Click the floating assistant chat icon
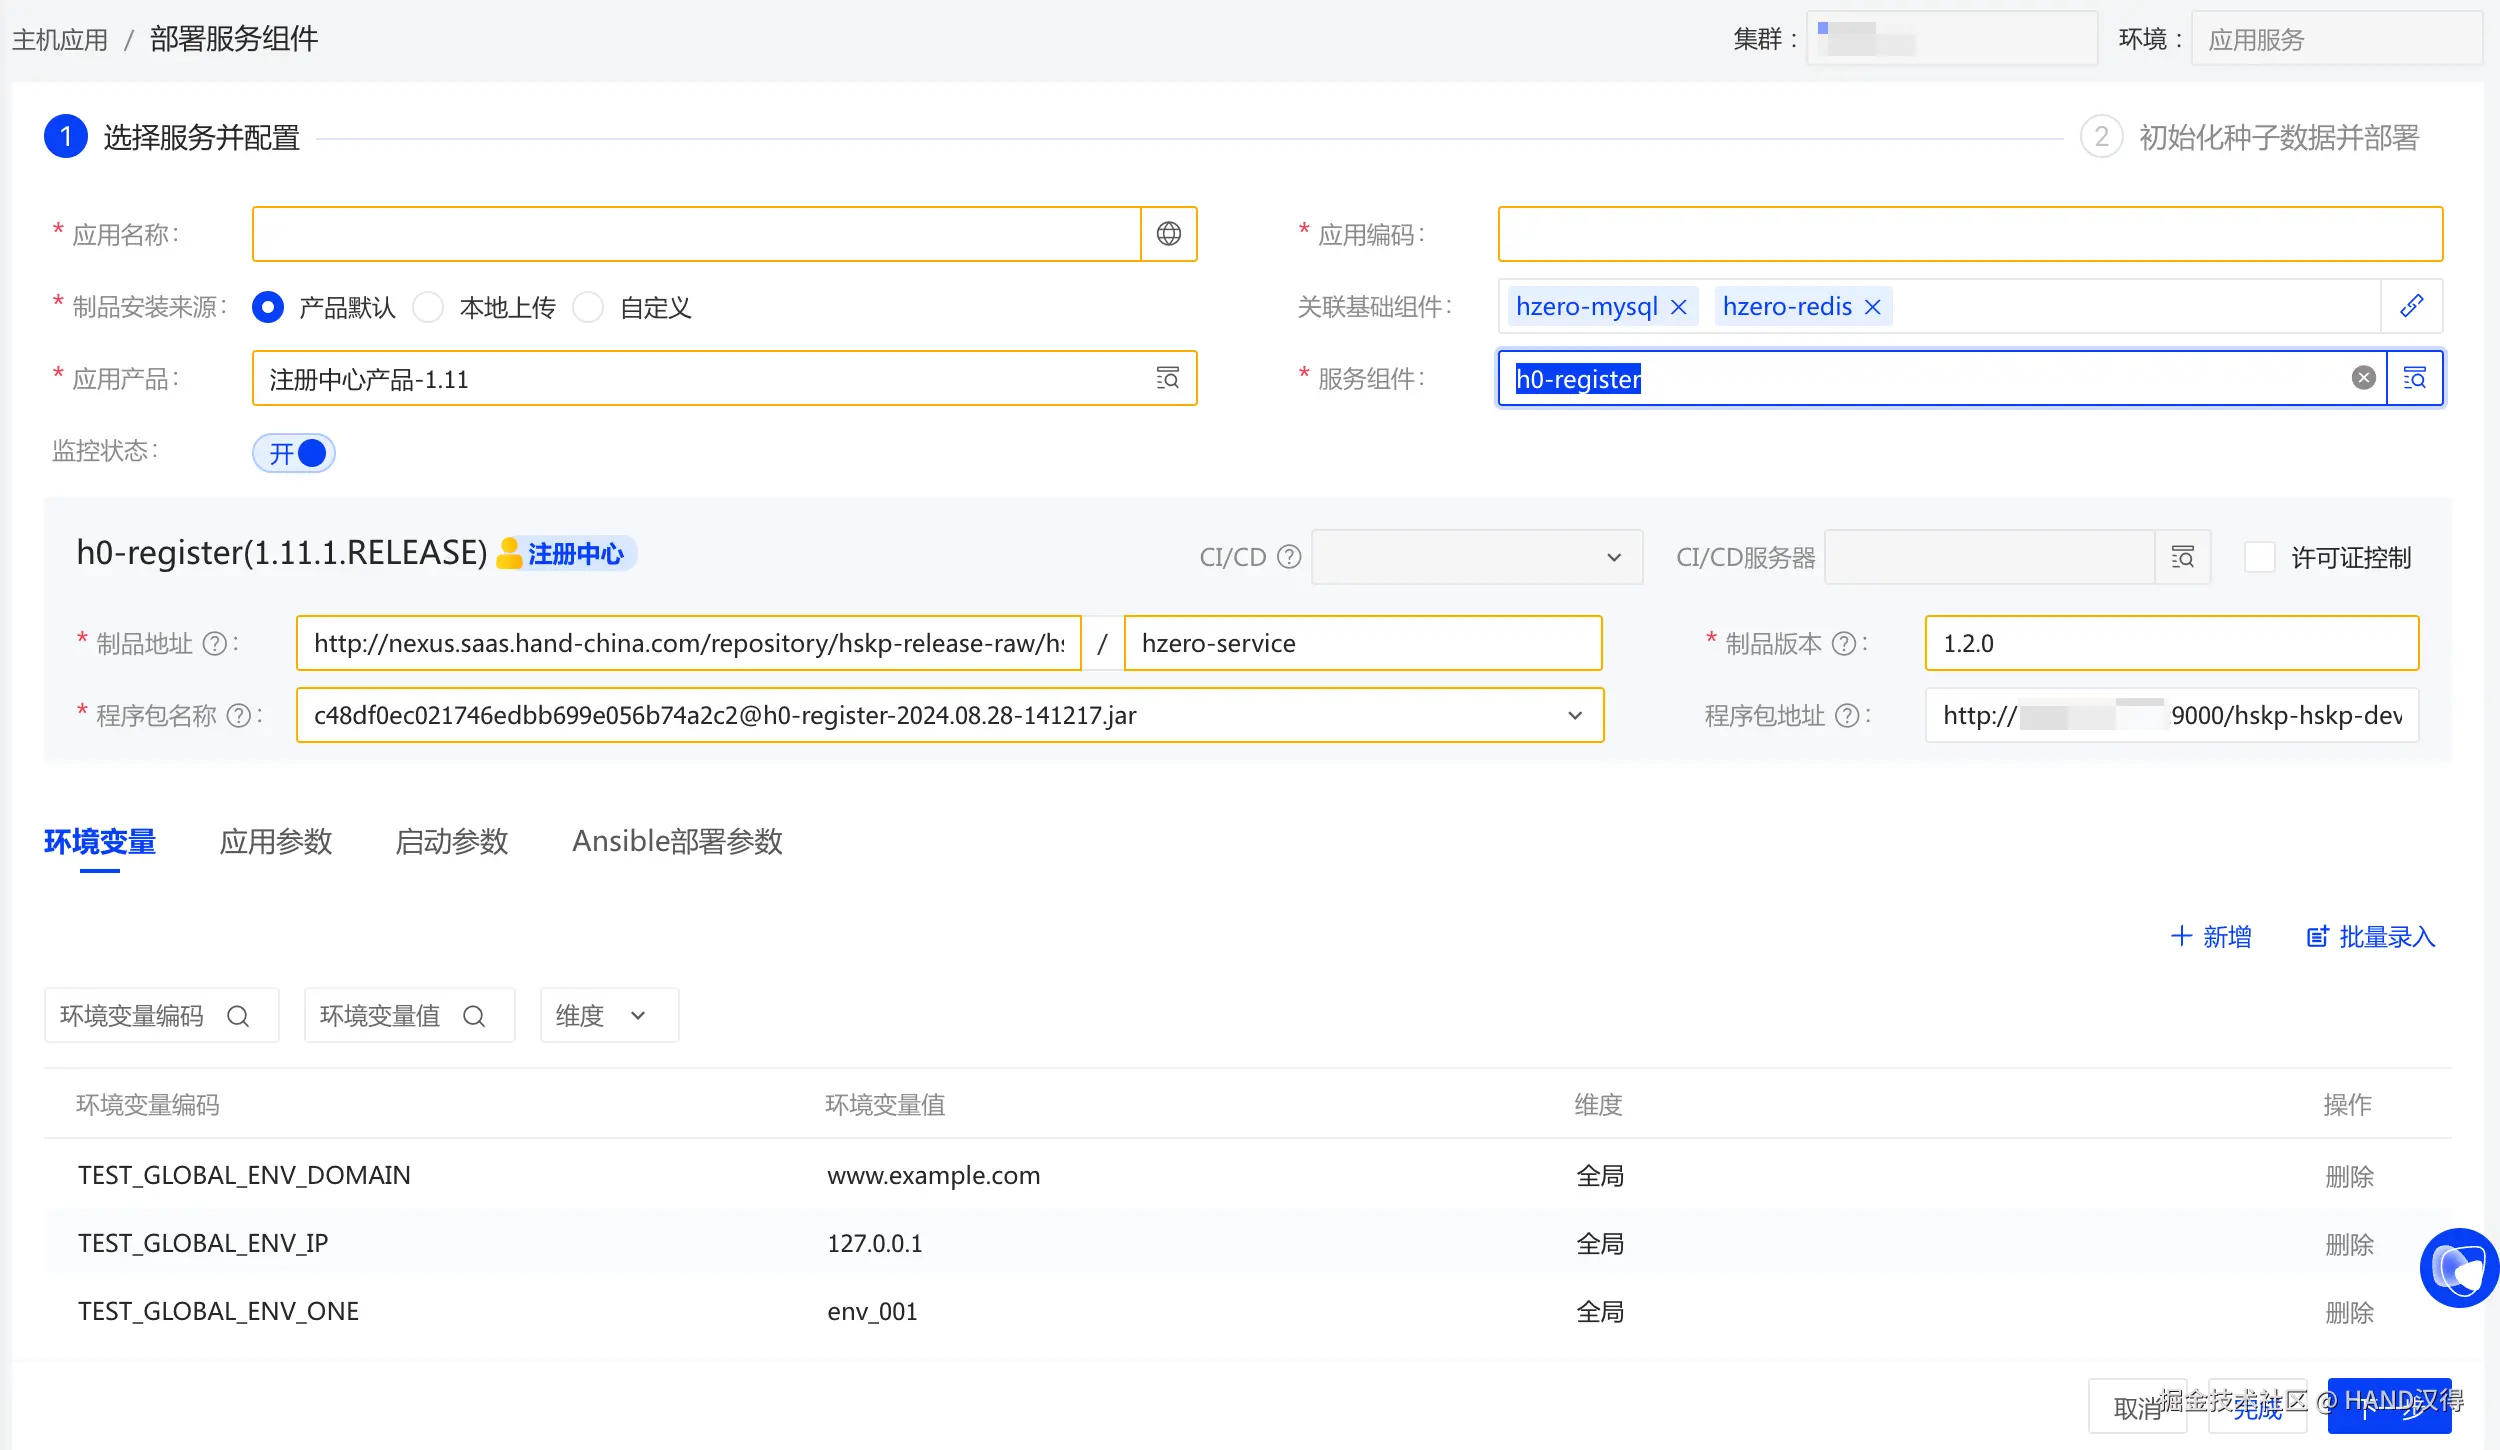 coord(2458,1268)
